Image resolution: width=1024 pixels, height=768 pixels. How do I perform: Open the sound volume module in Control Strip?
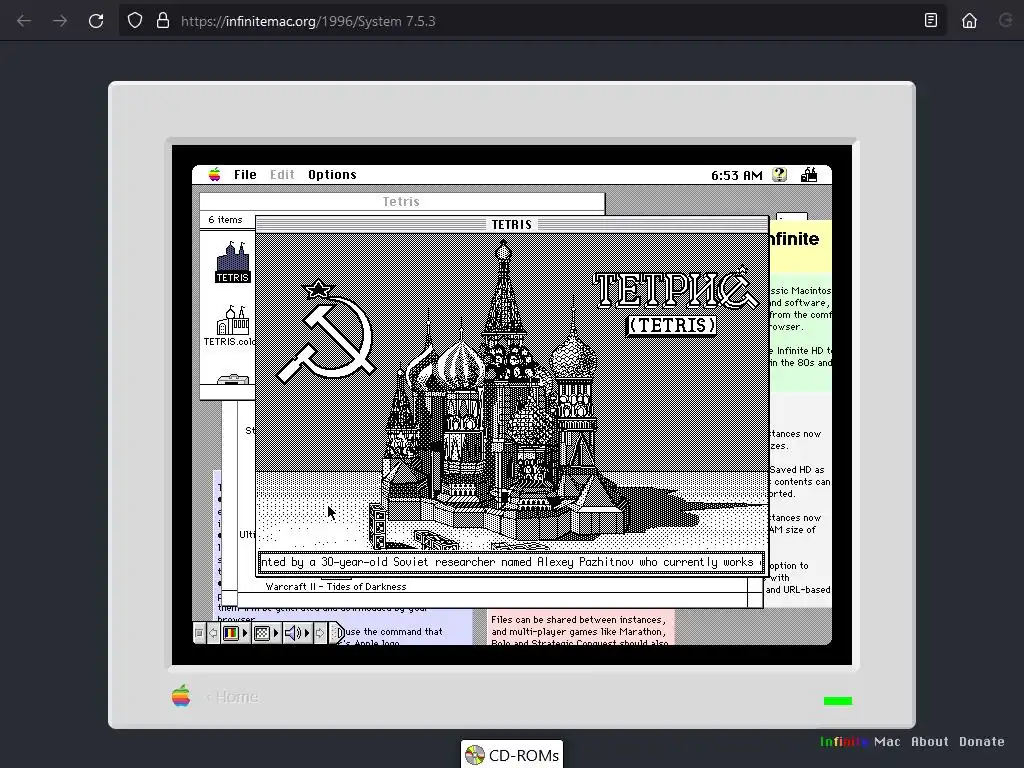[297, 633]
